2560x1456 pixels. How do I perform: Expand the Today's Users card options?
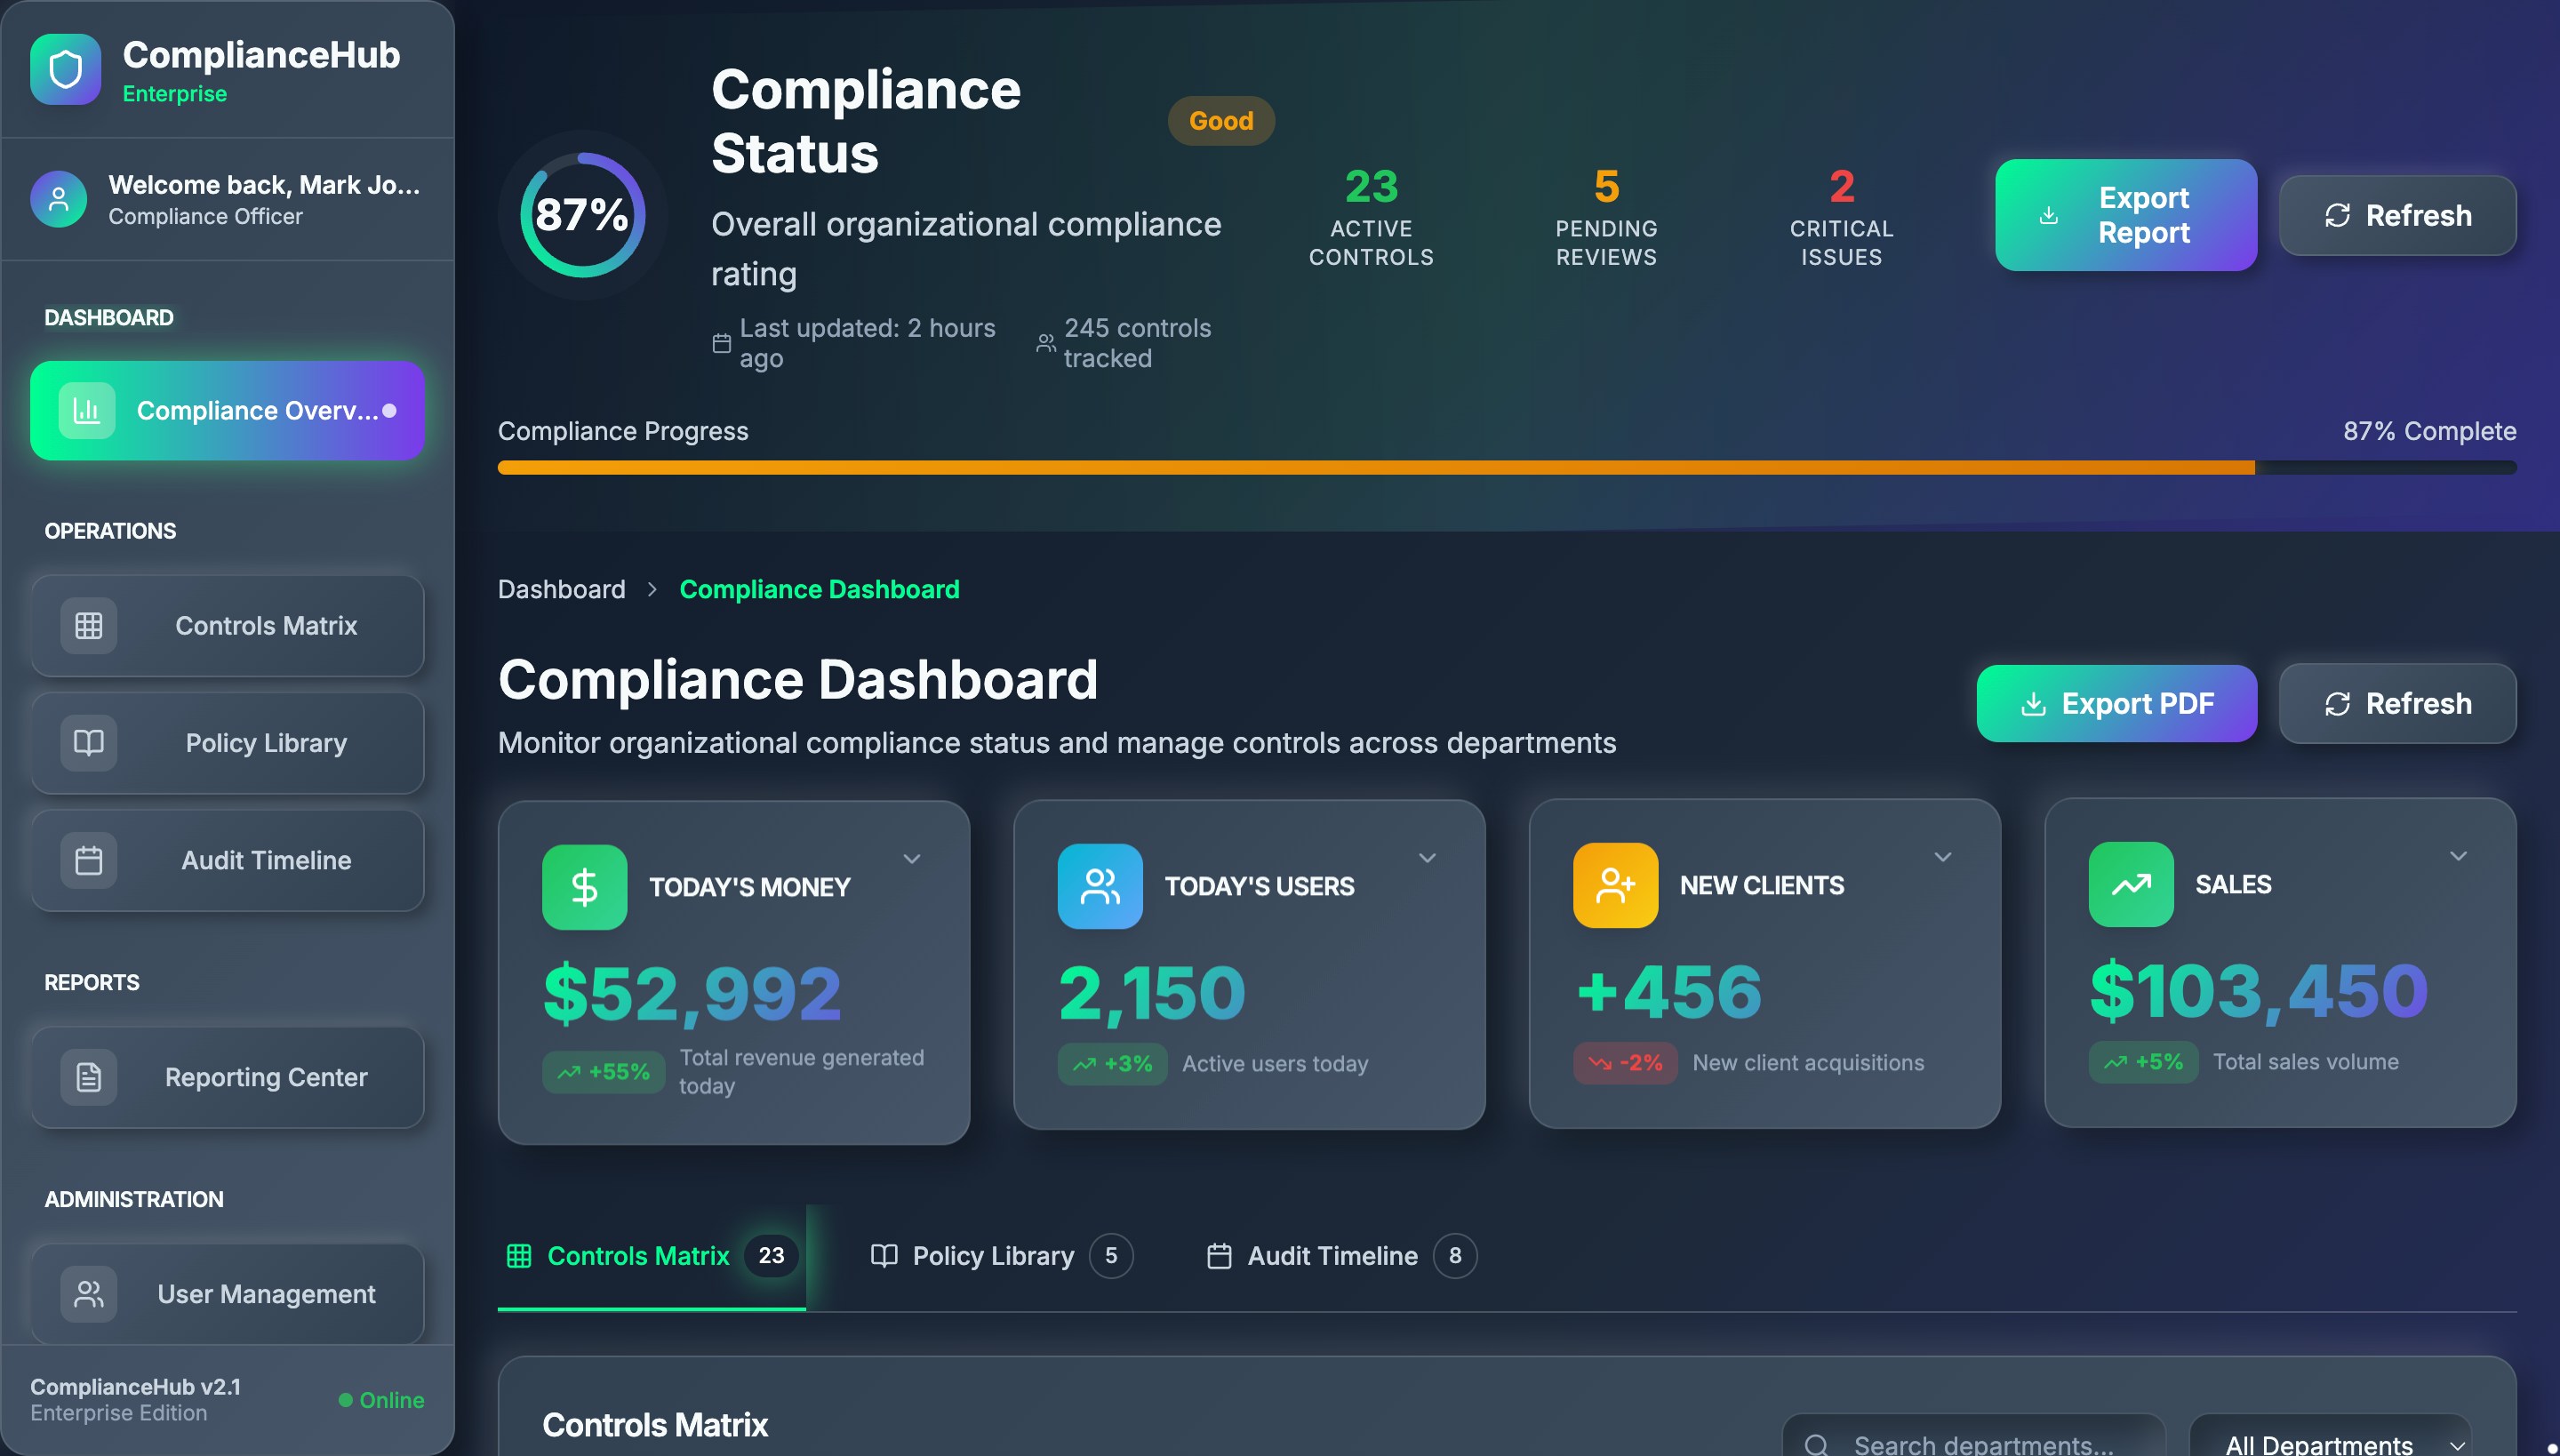point(1428,857)
